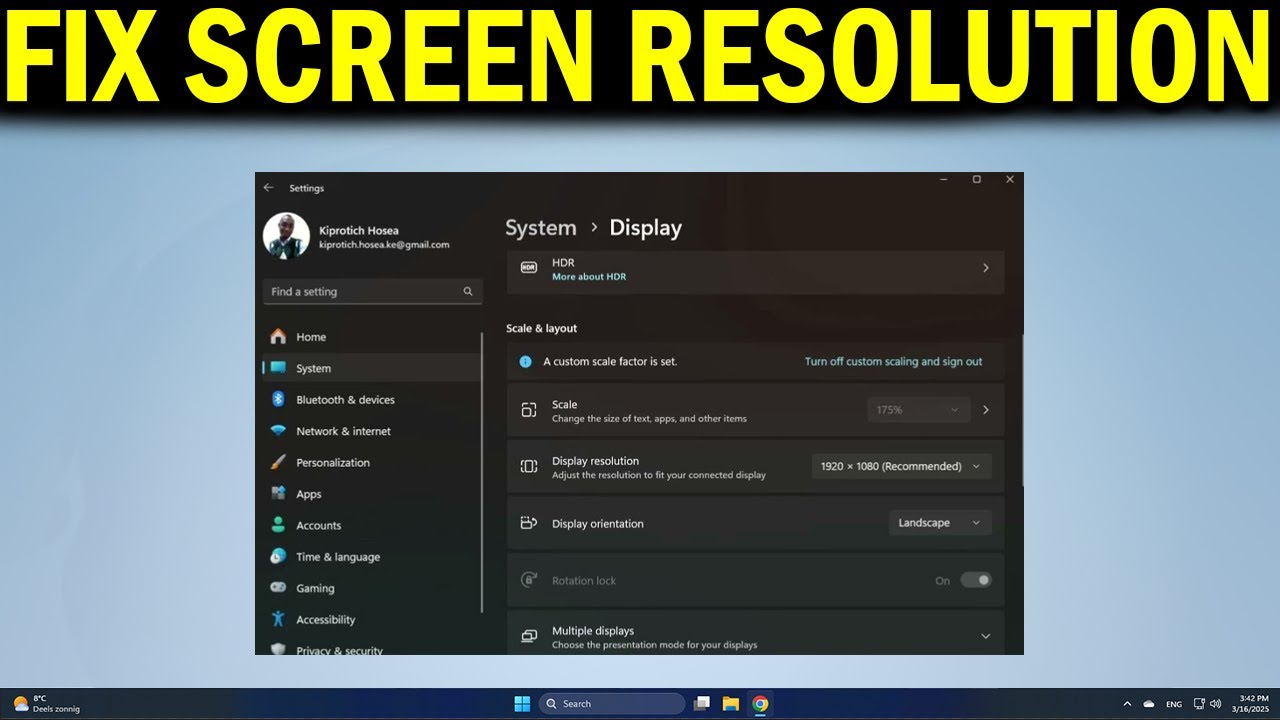Open Apps settings
The width and height of the screenshot is (1280, 720).
click(x=371, y=494)
